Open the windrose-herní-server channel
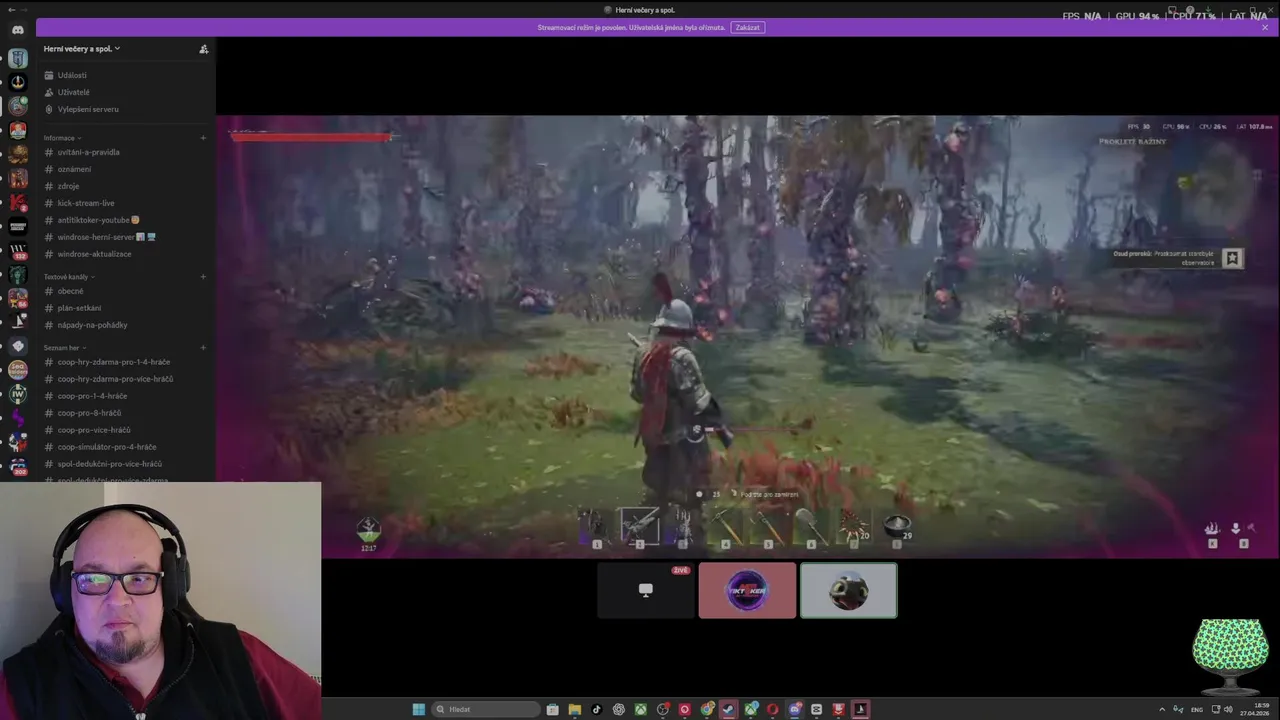Viewport: 1280px width, 720px height. (x=125, y=237)
